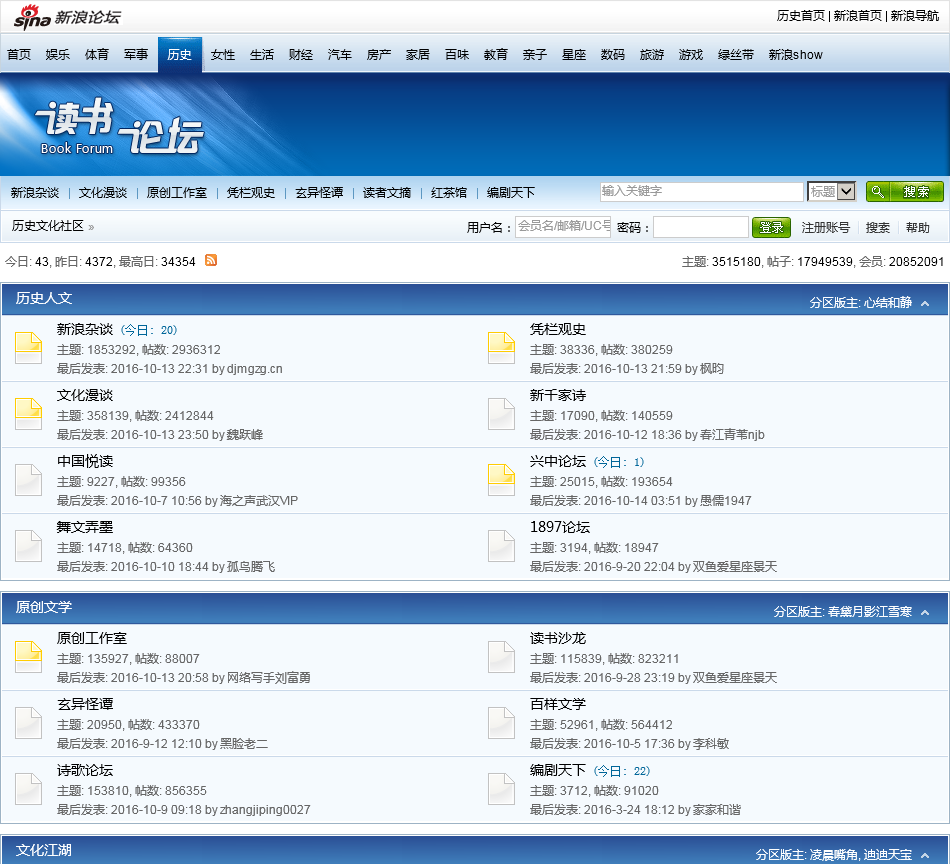
Task: Open the 玄异怪谭 forum page icon
Action: 28,723
